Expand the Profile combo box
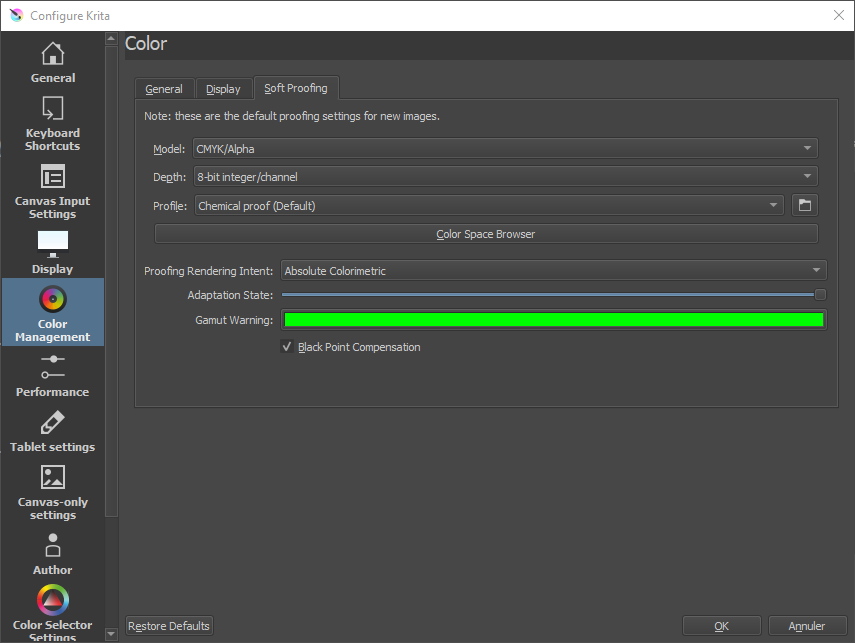Image resolution: width=855 pixels, height=643 pixels. (x=488, y=205)
